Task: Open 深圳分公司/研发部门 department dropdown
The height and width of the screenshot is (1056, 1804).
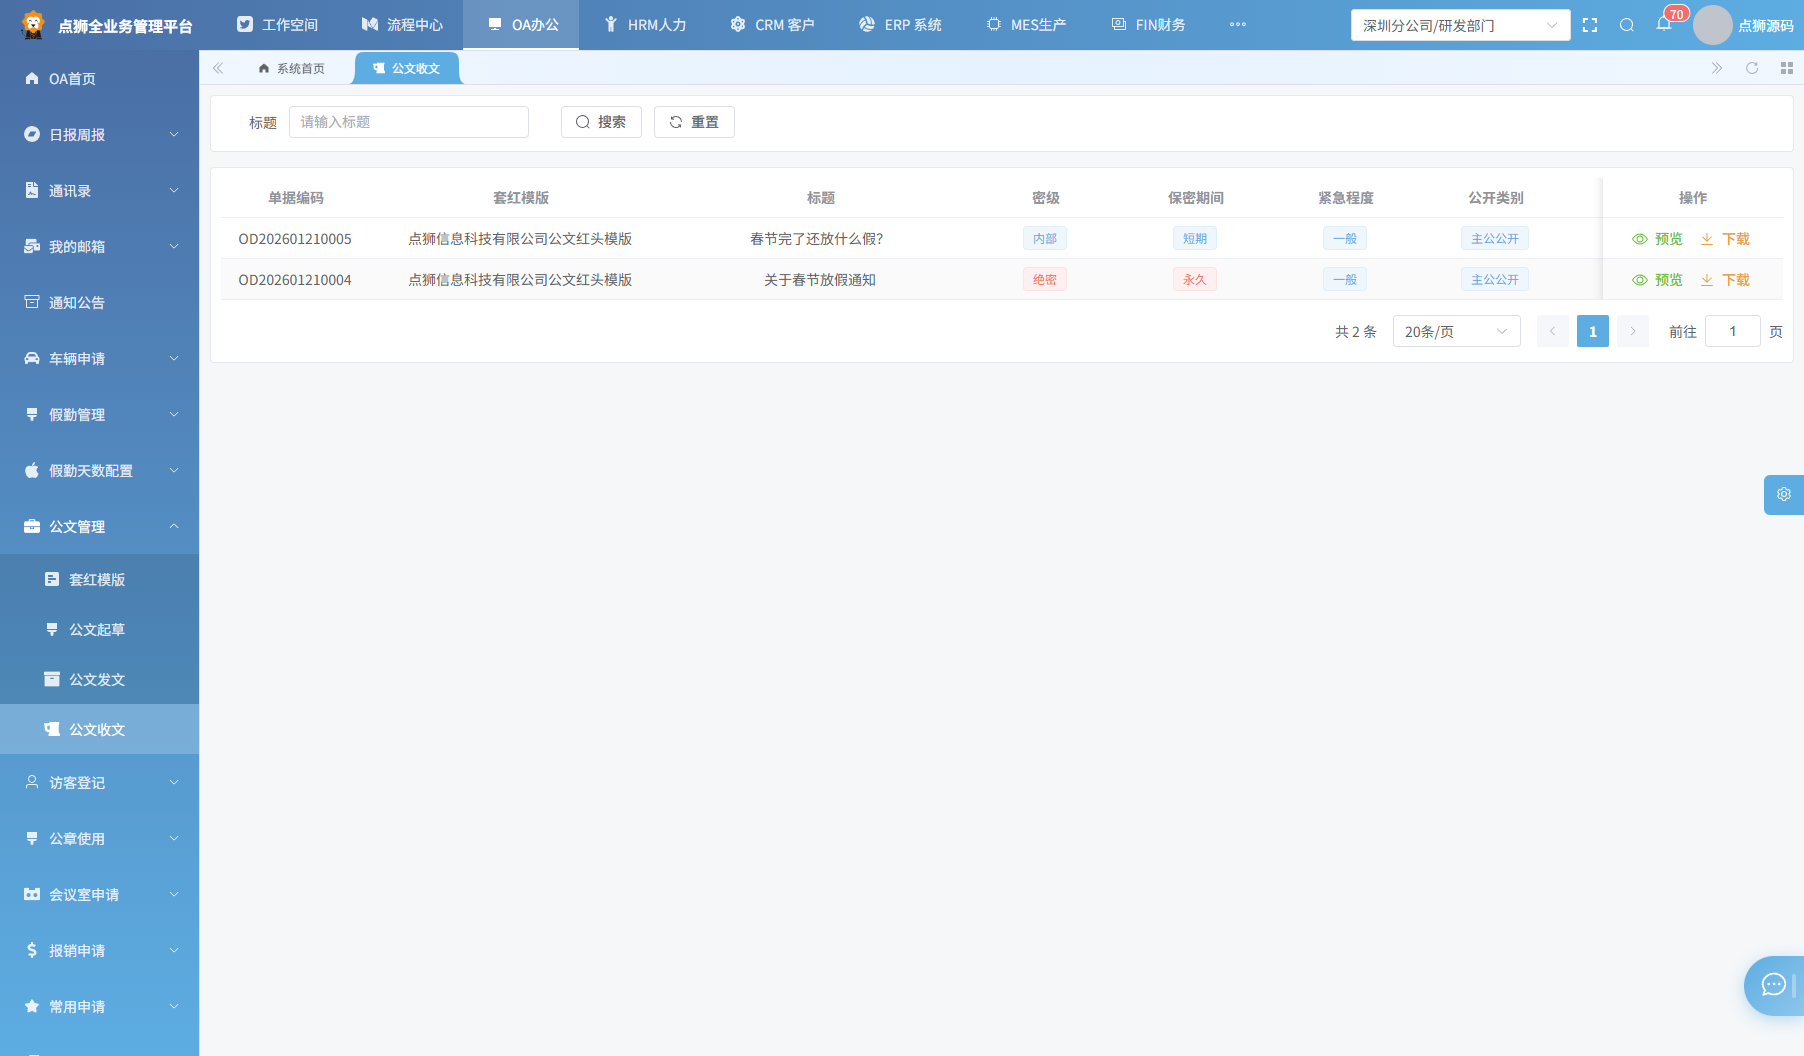Action: [x=1460, y=25]
